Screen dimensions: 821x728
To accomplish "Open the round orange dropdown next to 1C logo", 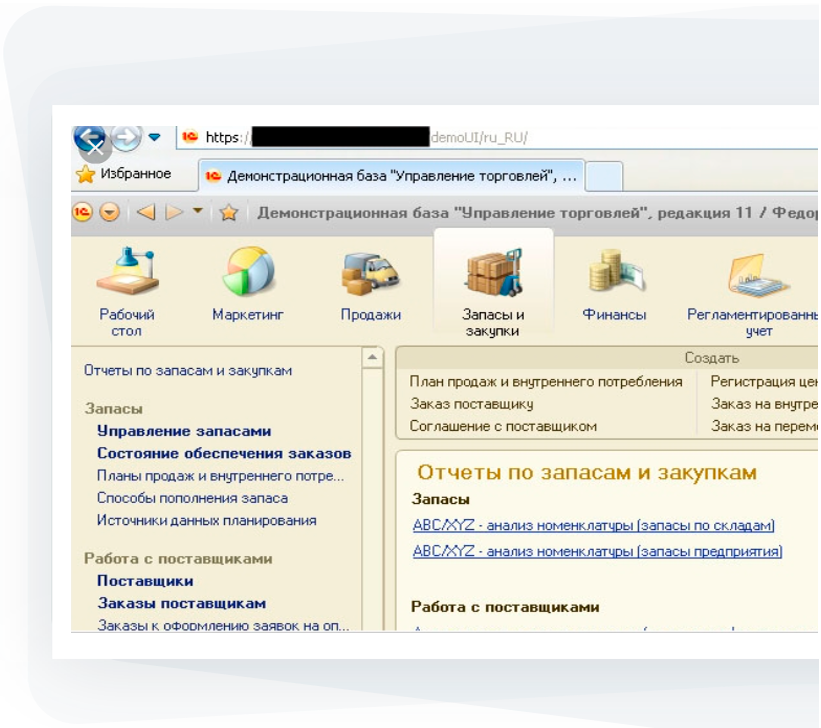I will pyautogui.click(x=109, y=212).
